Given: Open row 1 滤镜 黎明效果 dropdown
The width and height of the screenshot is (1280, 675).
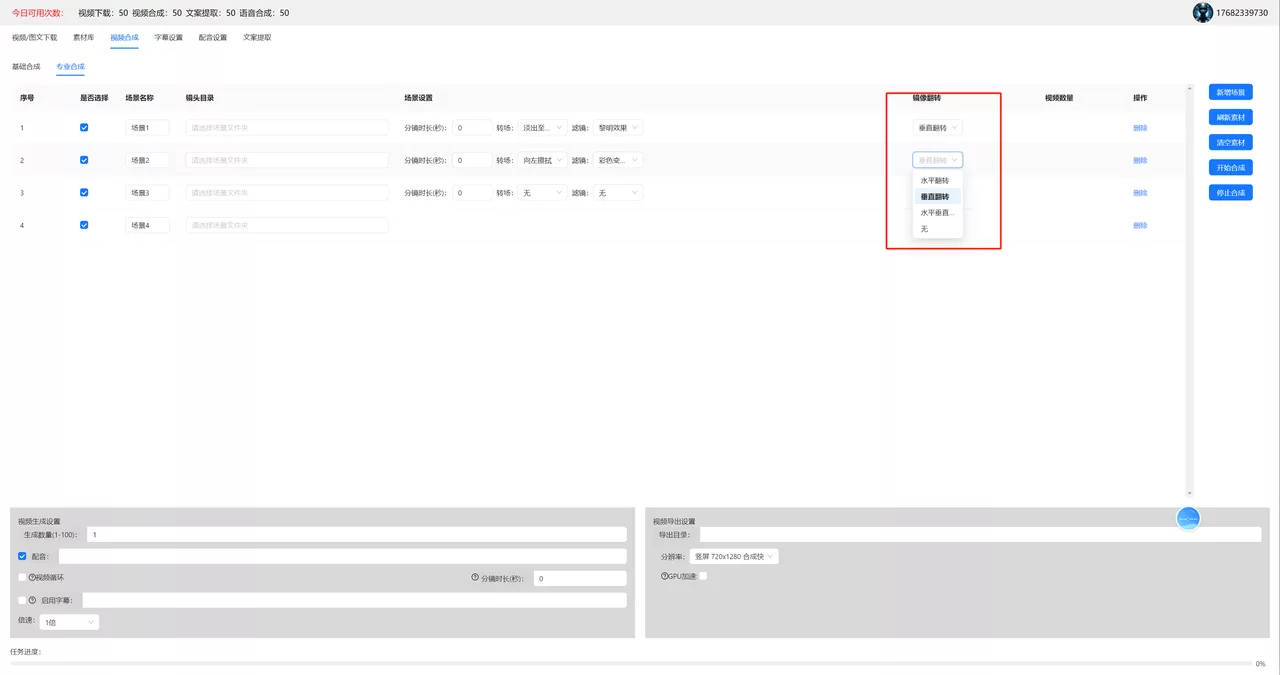Looking at the screenshot, I should coord(618,128).
